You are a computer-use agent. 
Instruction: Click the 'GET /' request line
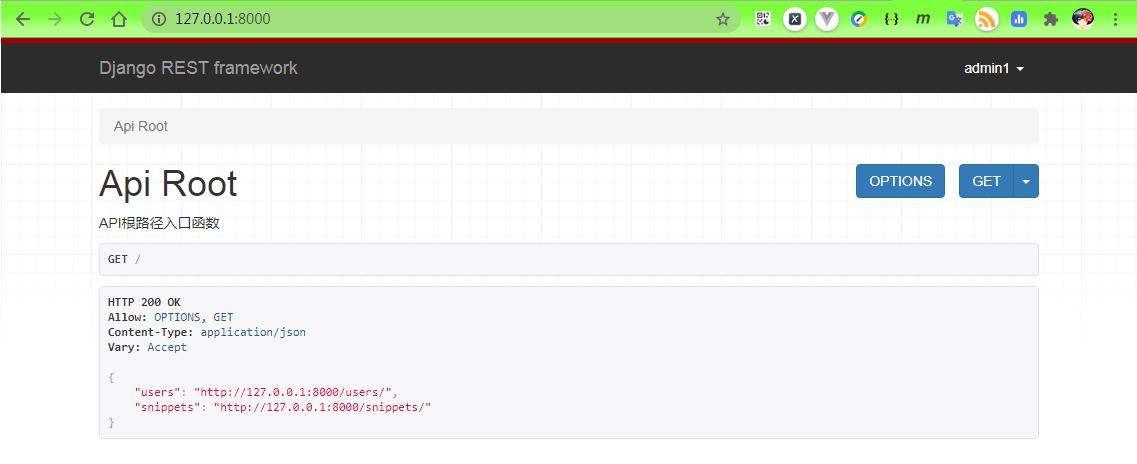[124, 260]
